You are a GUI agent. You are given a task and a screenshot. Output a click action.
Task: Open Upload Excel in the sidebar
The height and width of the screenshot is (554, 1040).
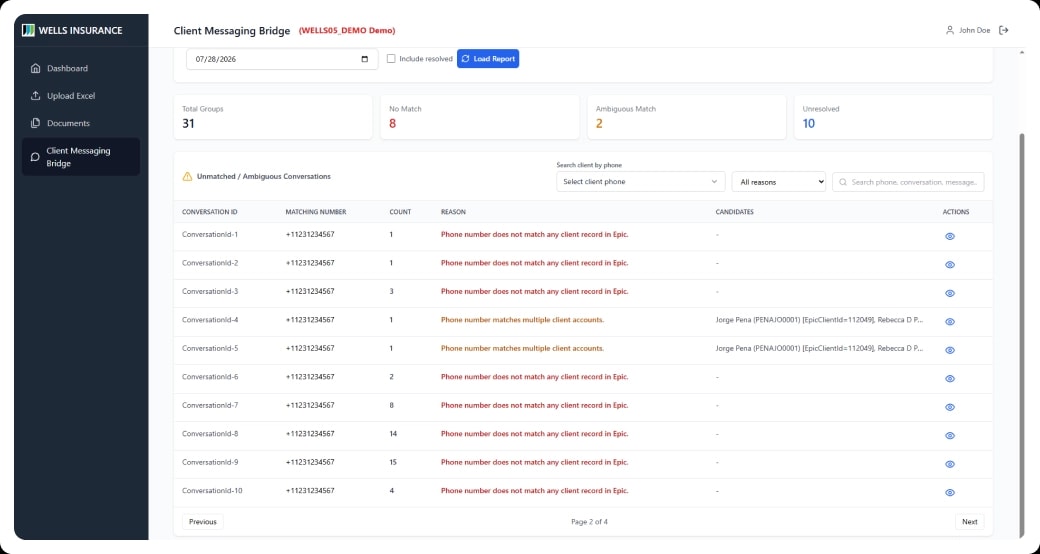80,96
